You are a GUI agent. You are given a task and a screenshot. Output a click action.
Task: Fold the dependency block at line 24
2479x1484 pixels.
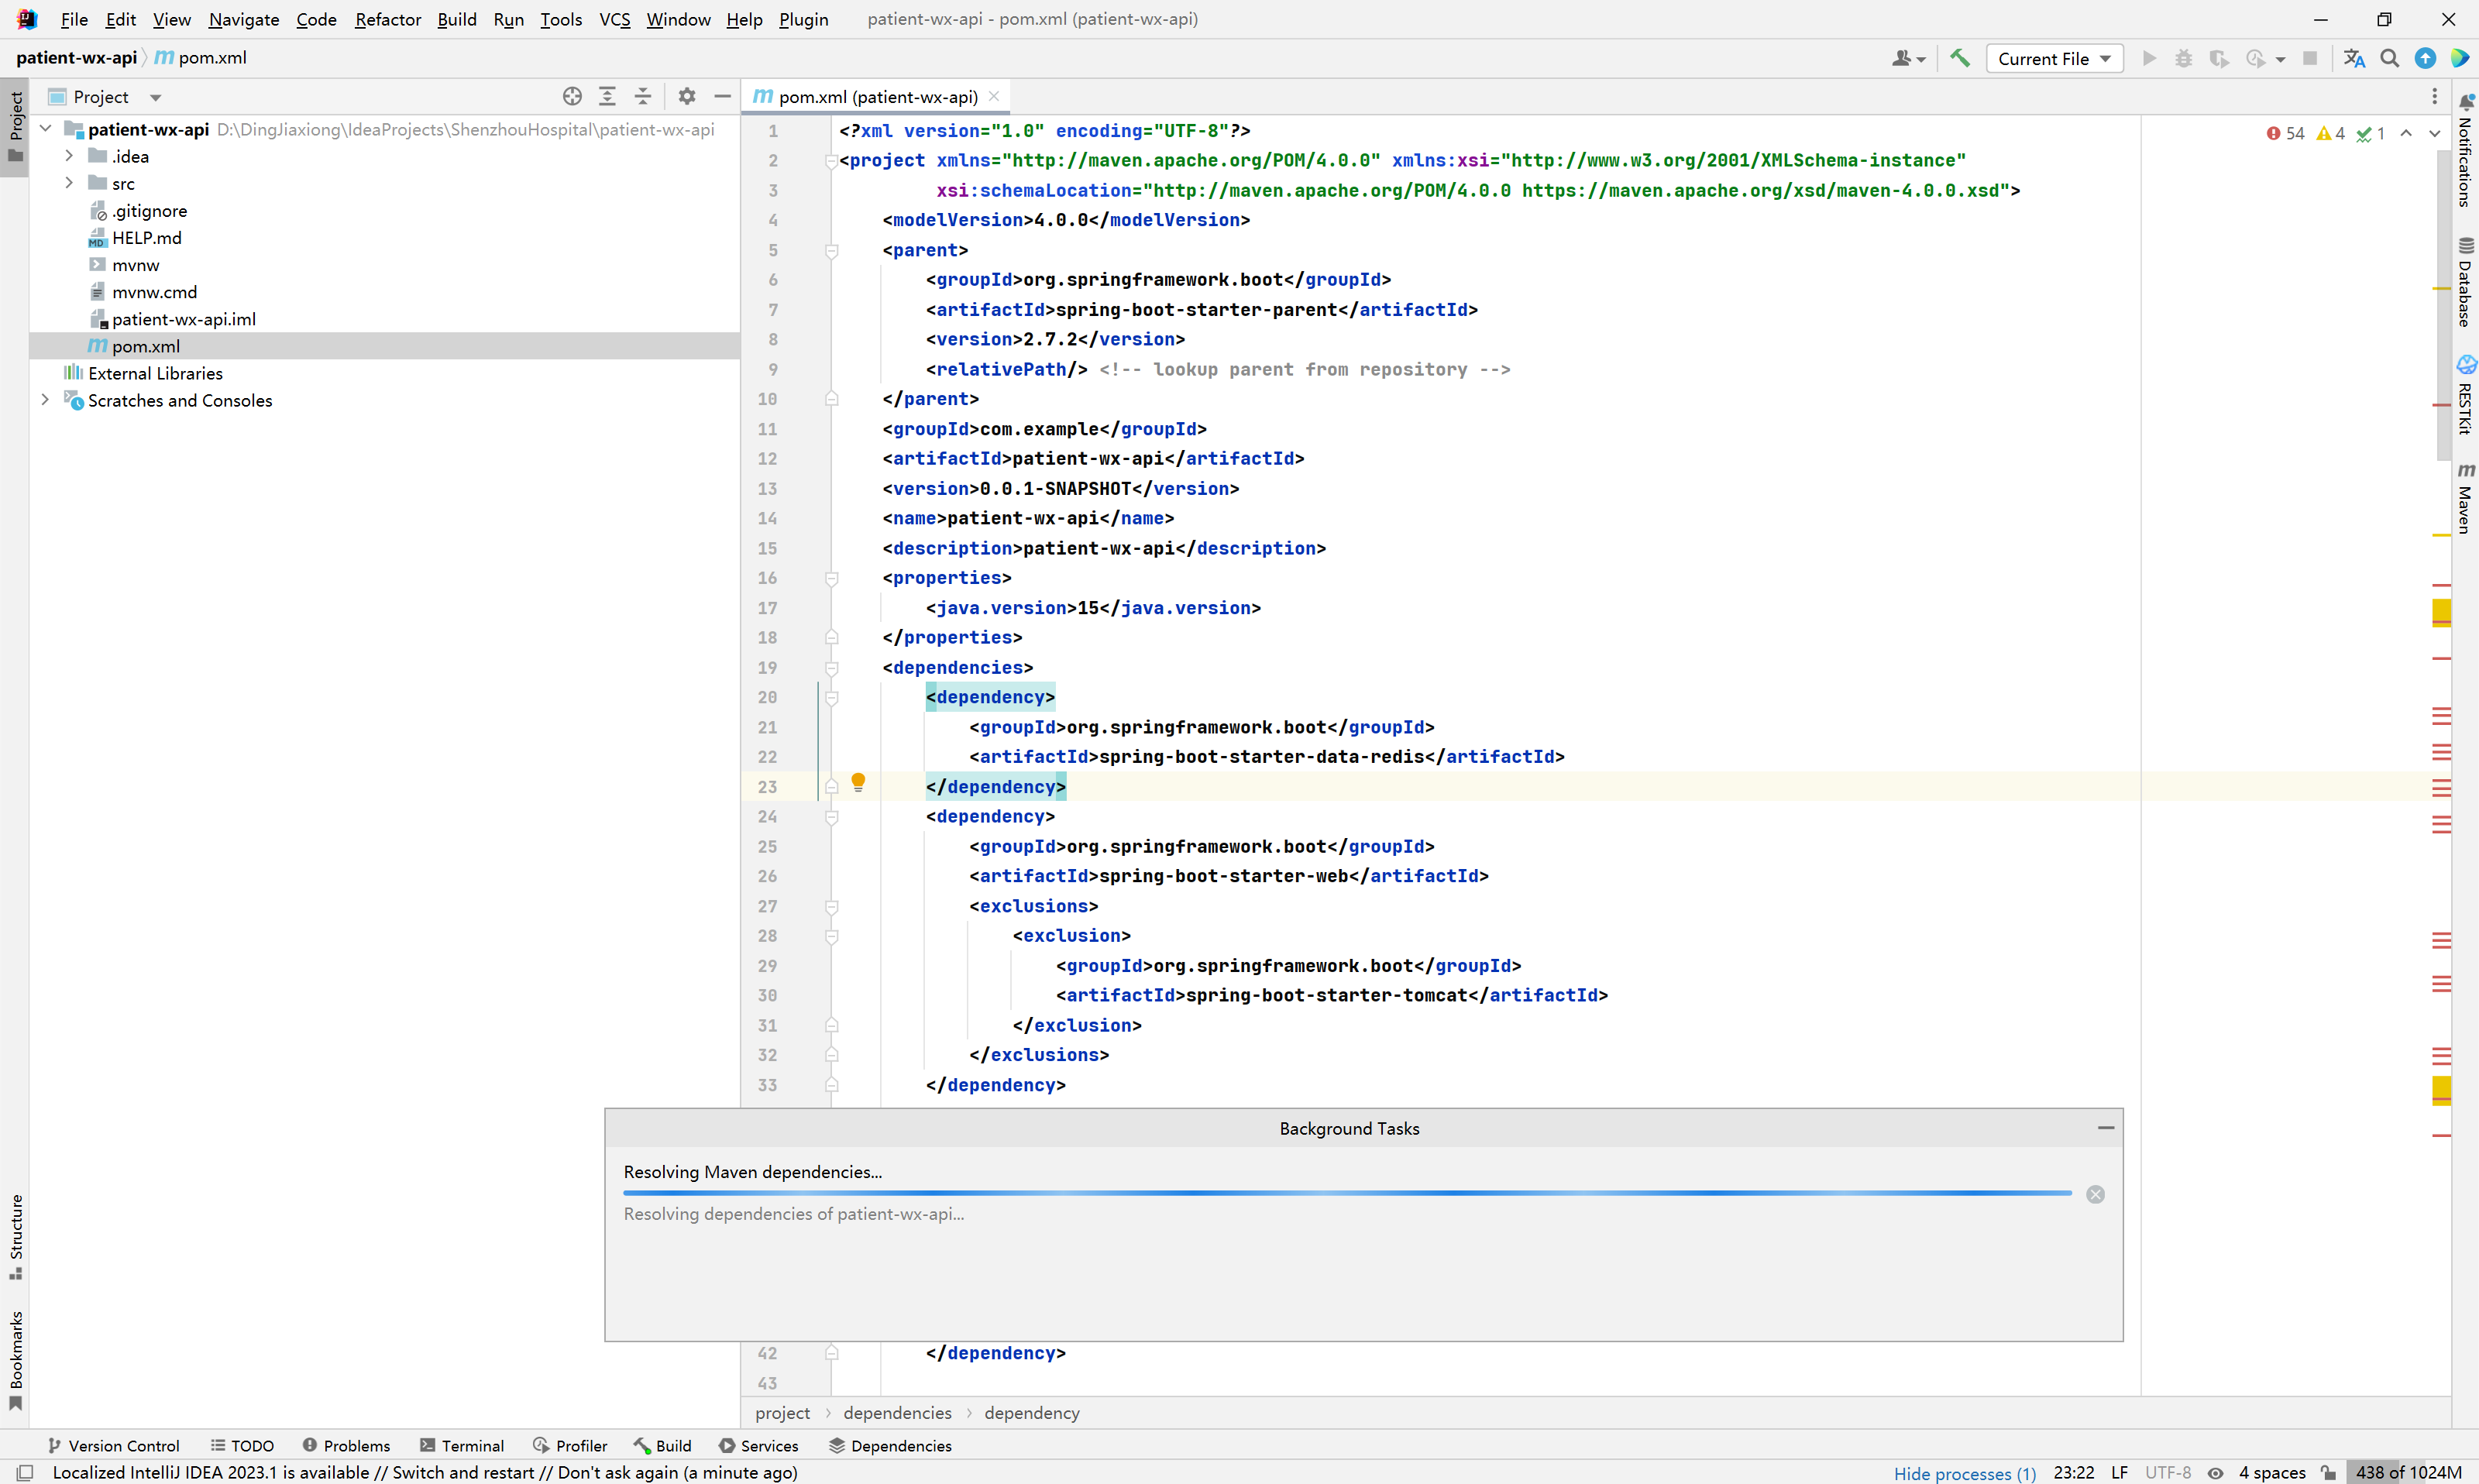(830, 816)
